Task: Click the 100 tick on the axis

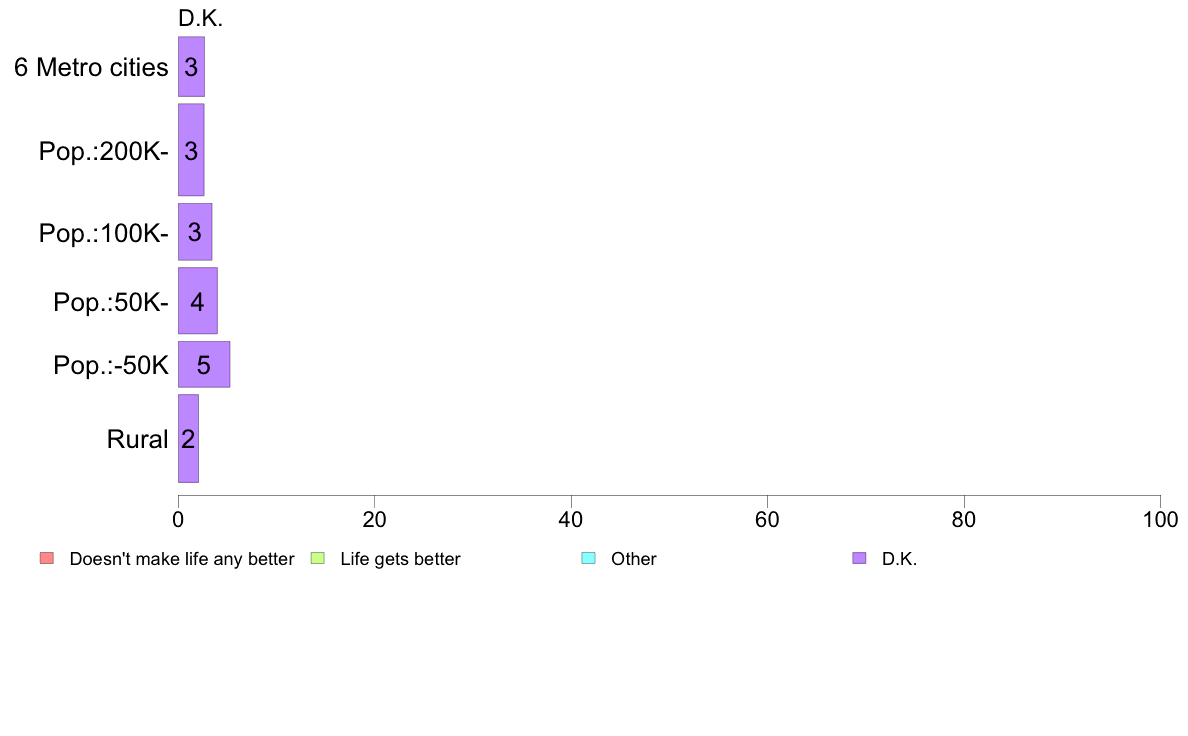Action: click(1160, 519)
